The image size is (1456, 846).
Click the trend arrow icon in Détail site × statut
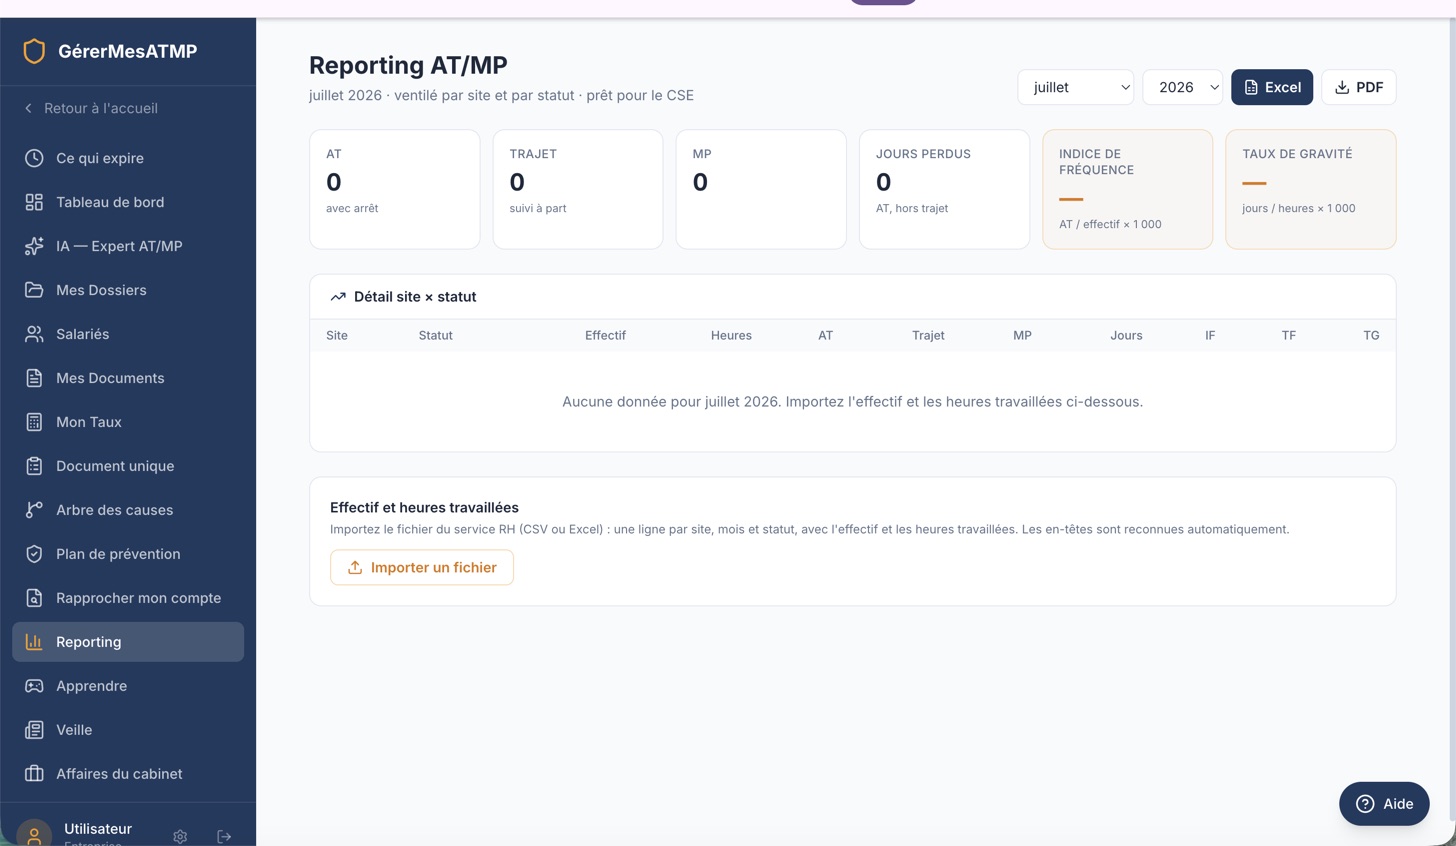click(338, 297)
